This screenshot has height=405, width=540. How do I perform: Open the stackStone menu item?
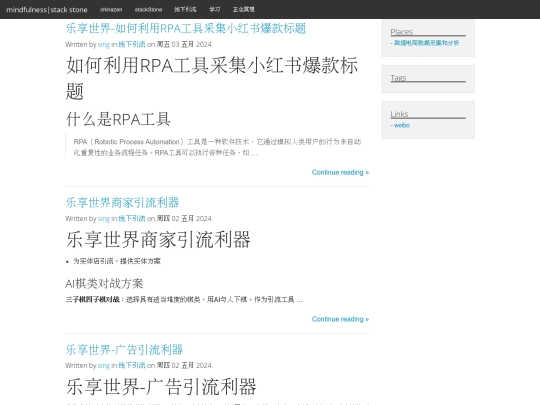[x=148, y=10]
